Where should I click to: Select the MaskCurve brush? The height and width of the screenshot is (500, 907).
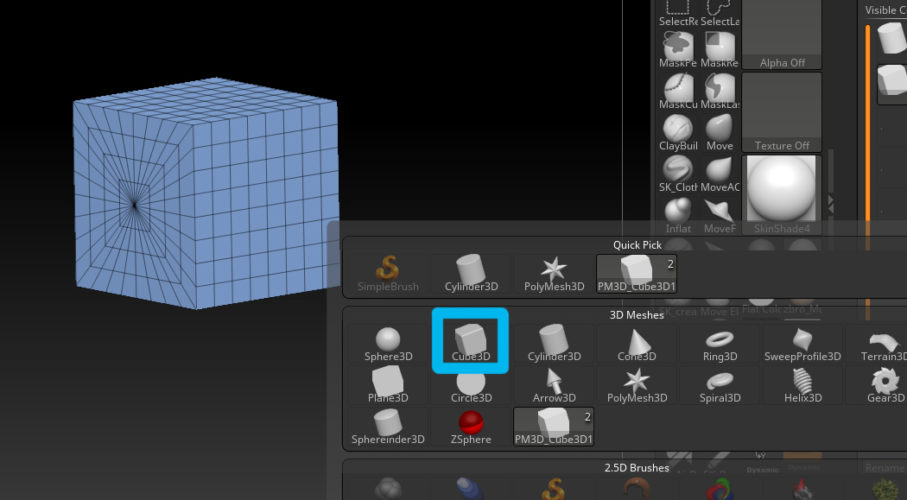point(678,91)
